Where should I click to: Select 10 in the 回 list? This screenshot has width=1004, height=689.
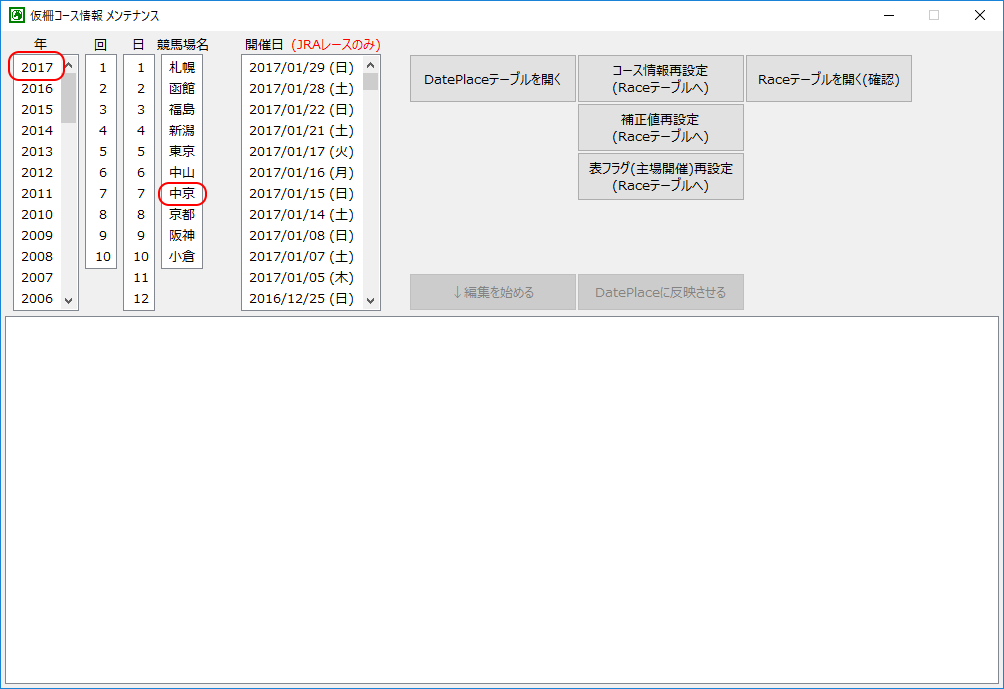tap(102, 257)
